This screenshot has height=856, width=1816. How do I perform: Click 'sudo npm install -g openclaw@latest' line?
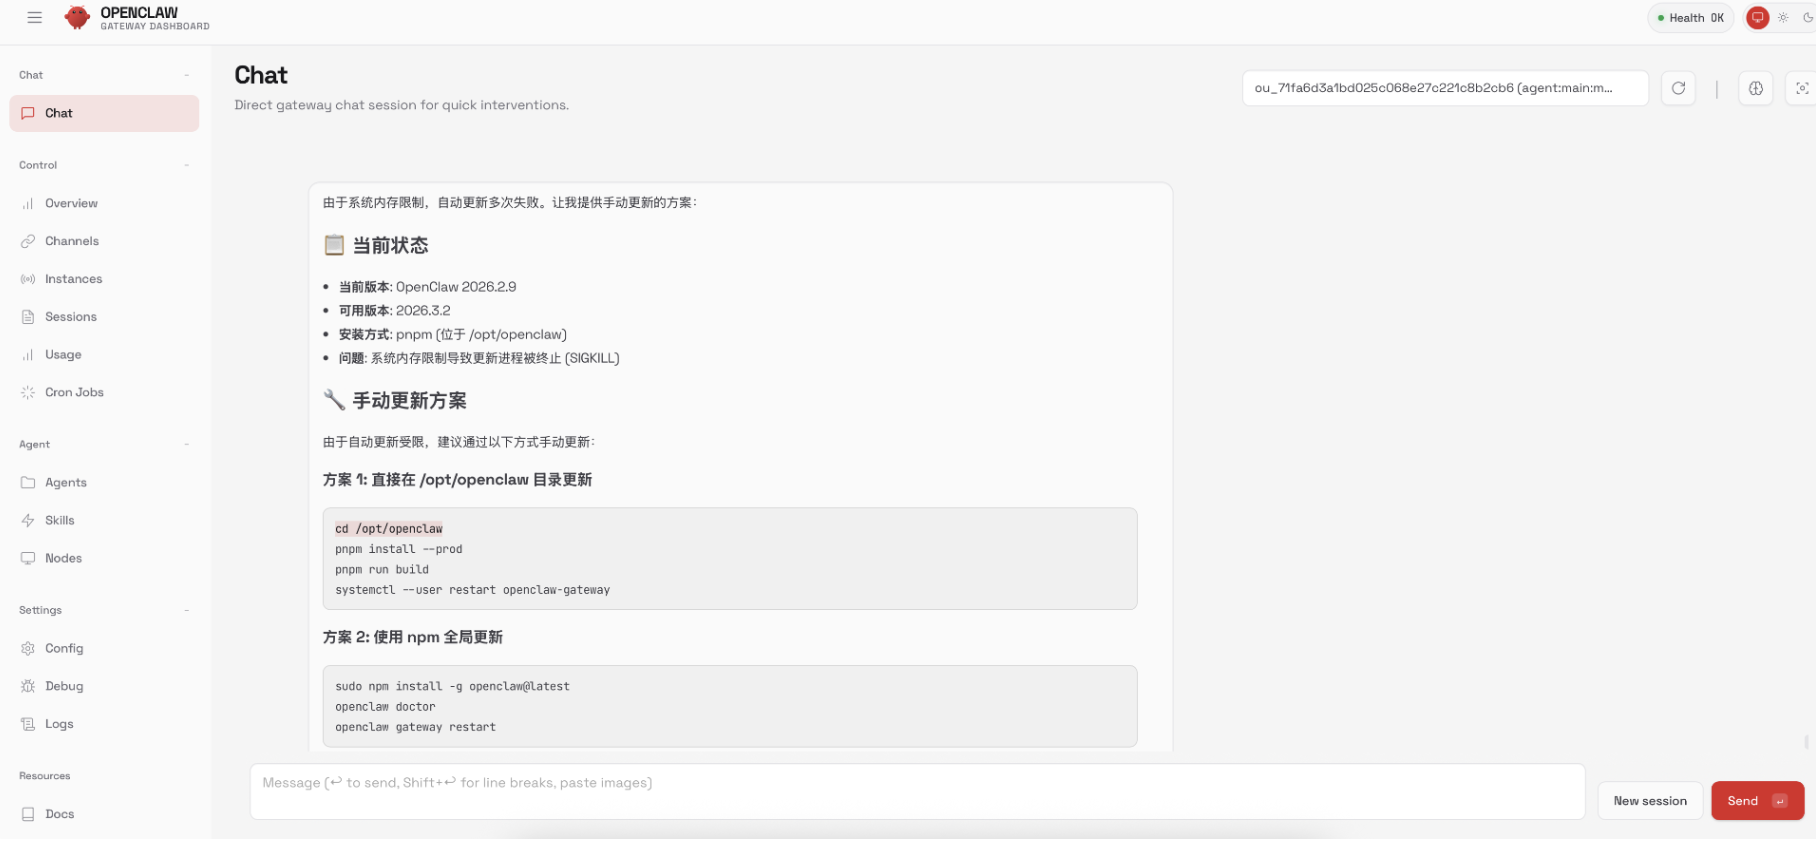click(452, 686)
